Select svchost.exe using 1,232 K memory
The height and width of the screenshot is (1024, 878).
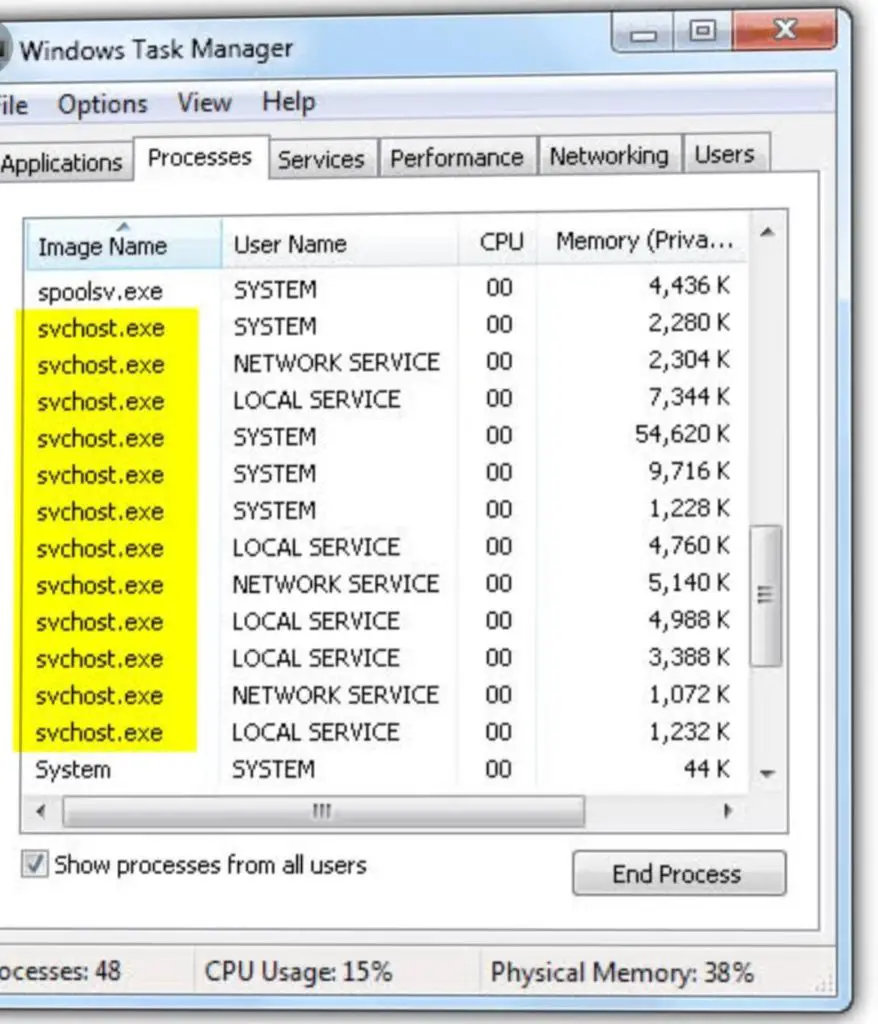click(385, 732)
